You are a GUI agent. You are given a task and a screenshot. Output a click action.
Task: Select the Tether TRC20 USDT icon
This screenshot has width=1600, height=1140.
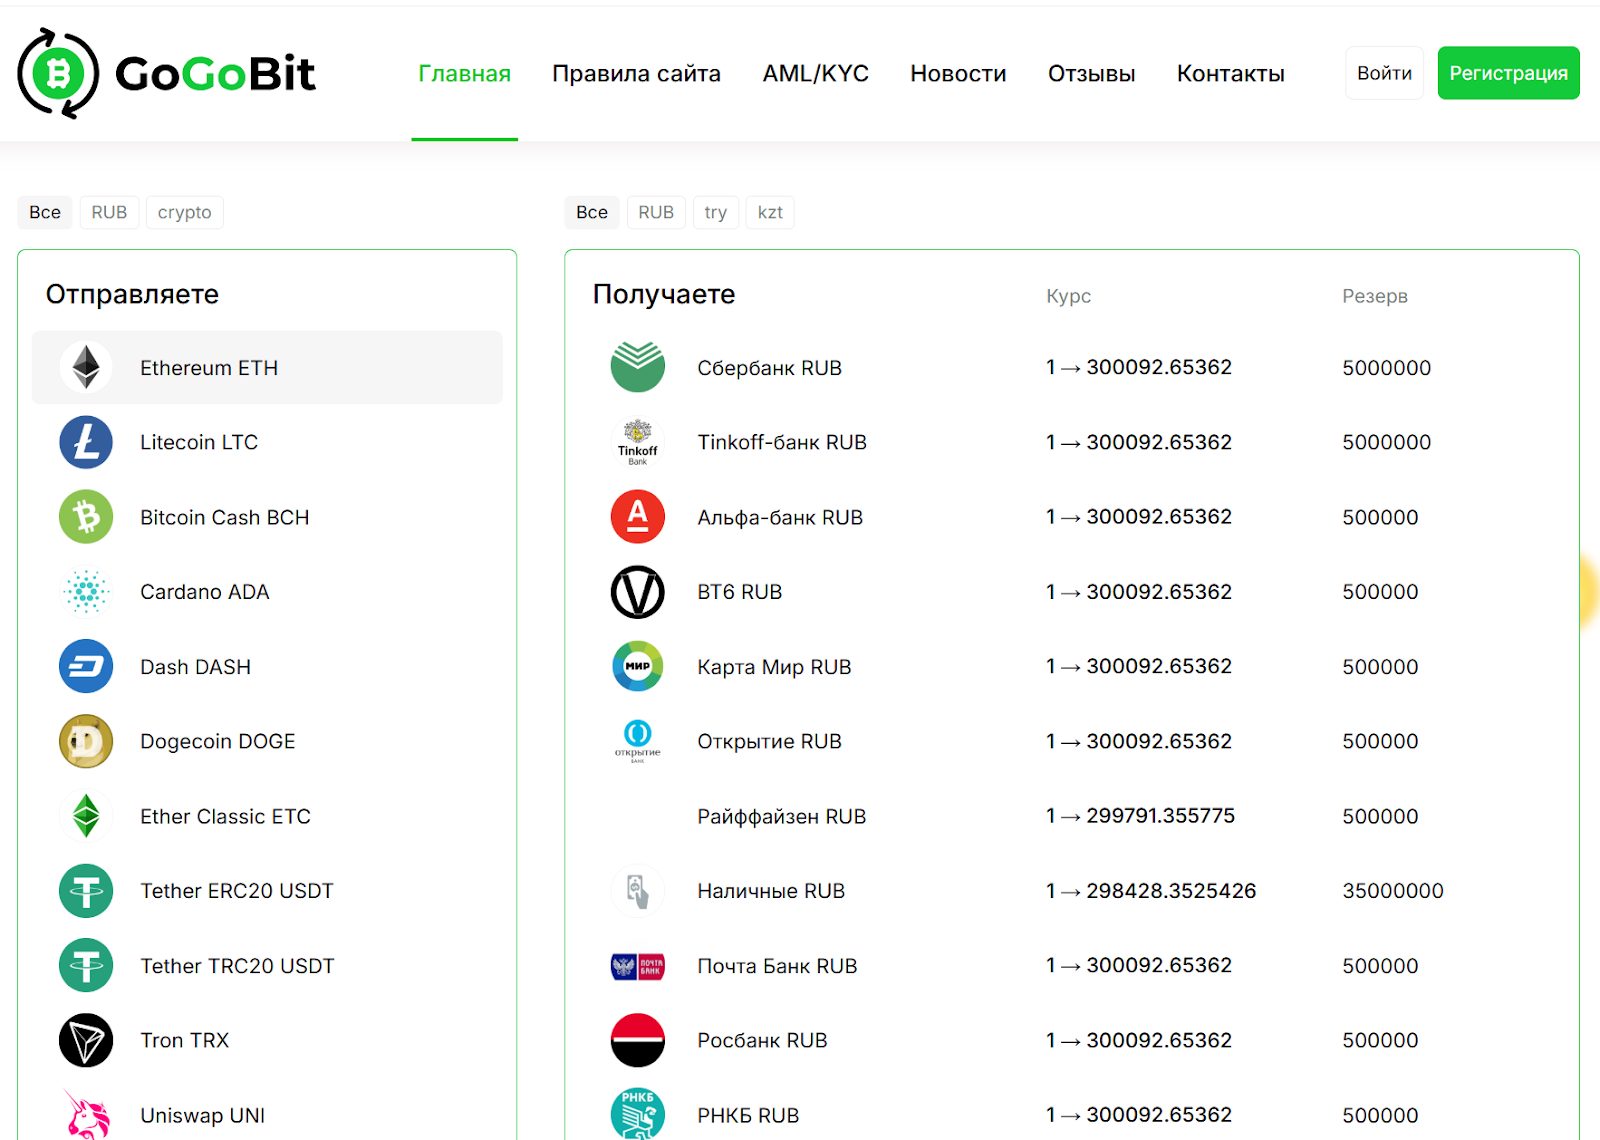coord(86,965)
